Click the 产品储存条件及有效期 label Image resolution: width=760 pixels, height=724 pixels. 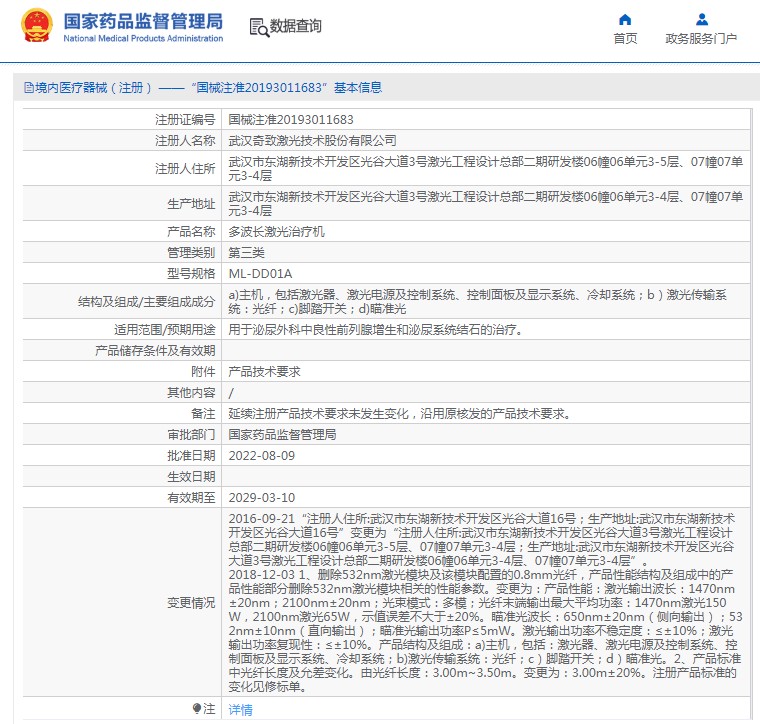coord(155,351)
